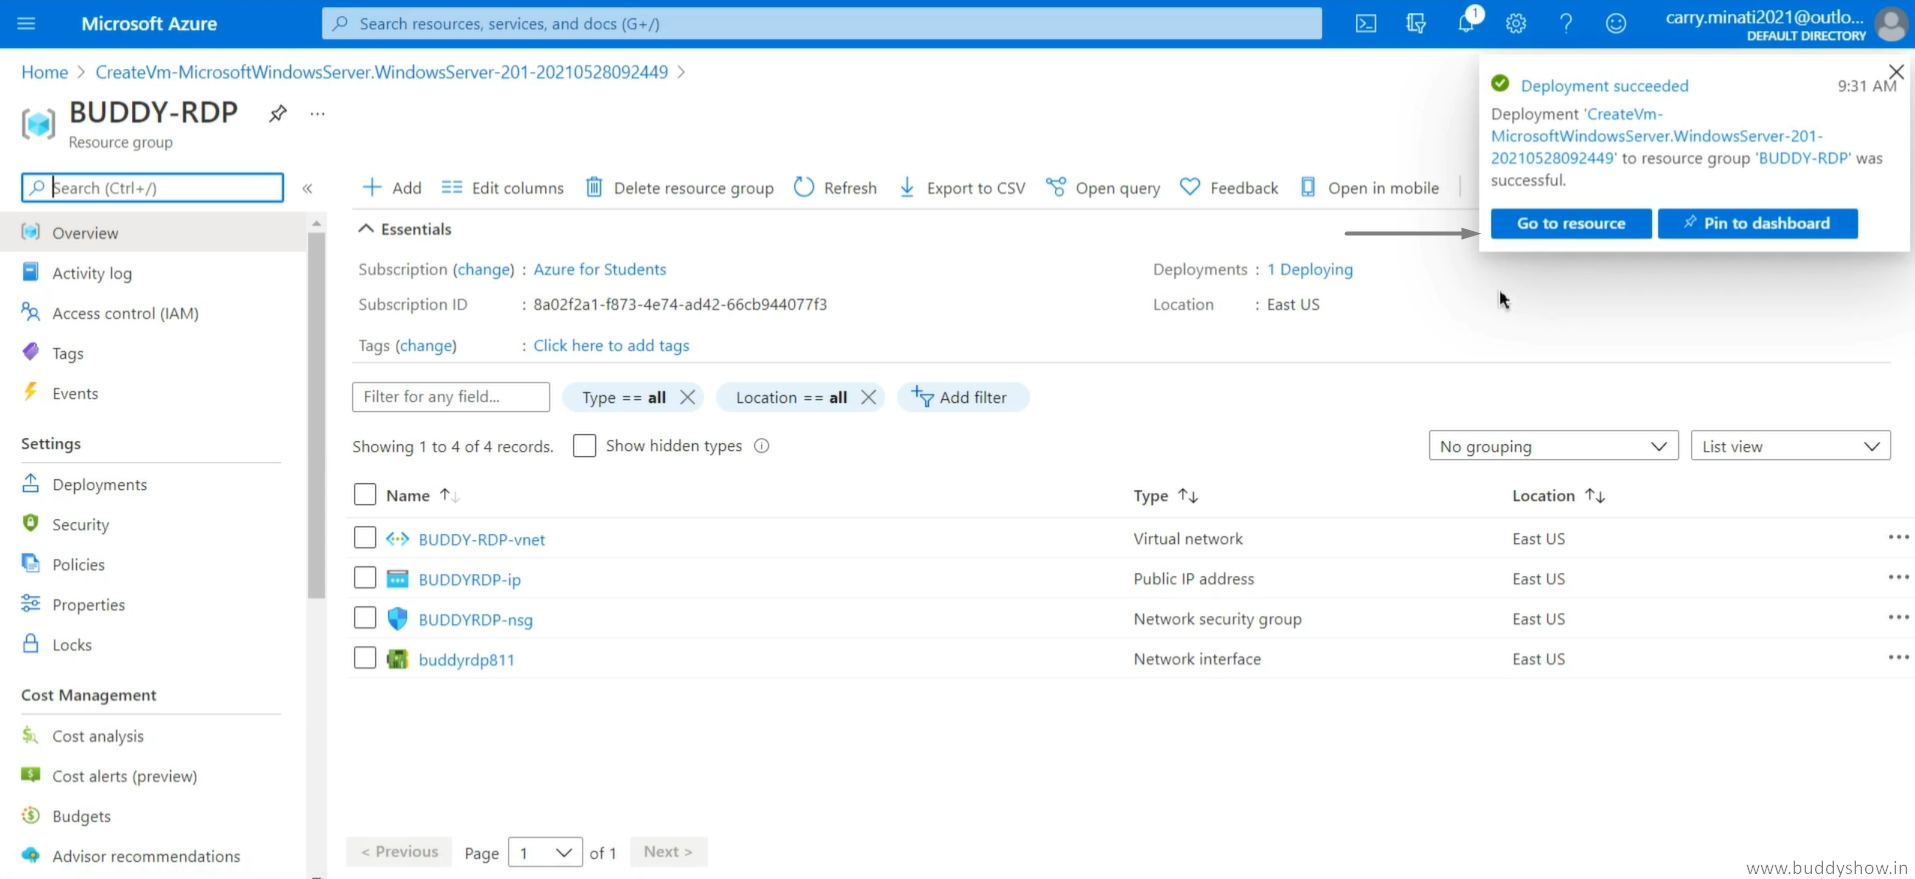Click the global search resources bar

tap(821, 23)
